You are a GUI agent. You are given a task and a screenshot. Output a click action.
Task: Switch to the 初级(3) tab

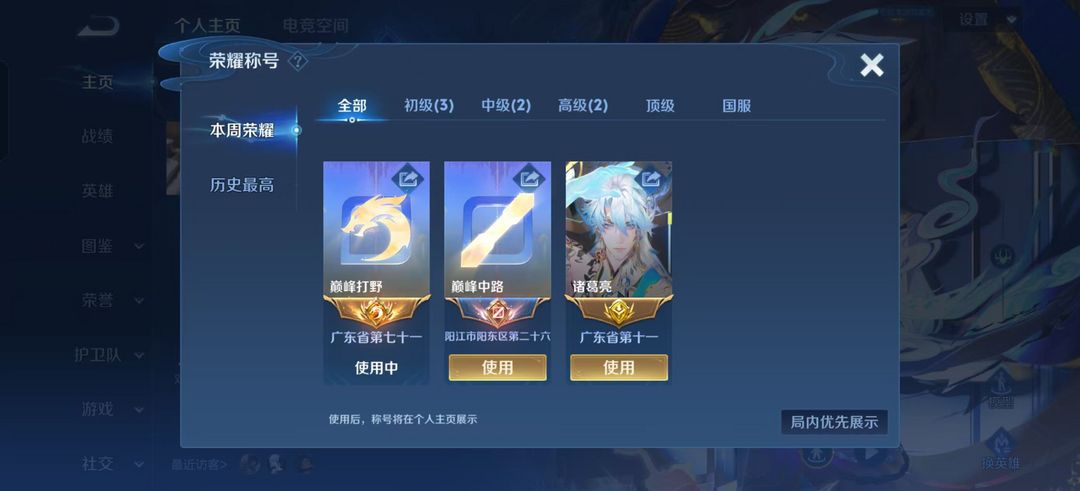tap(428, 105)
